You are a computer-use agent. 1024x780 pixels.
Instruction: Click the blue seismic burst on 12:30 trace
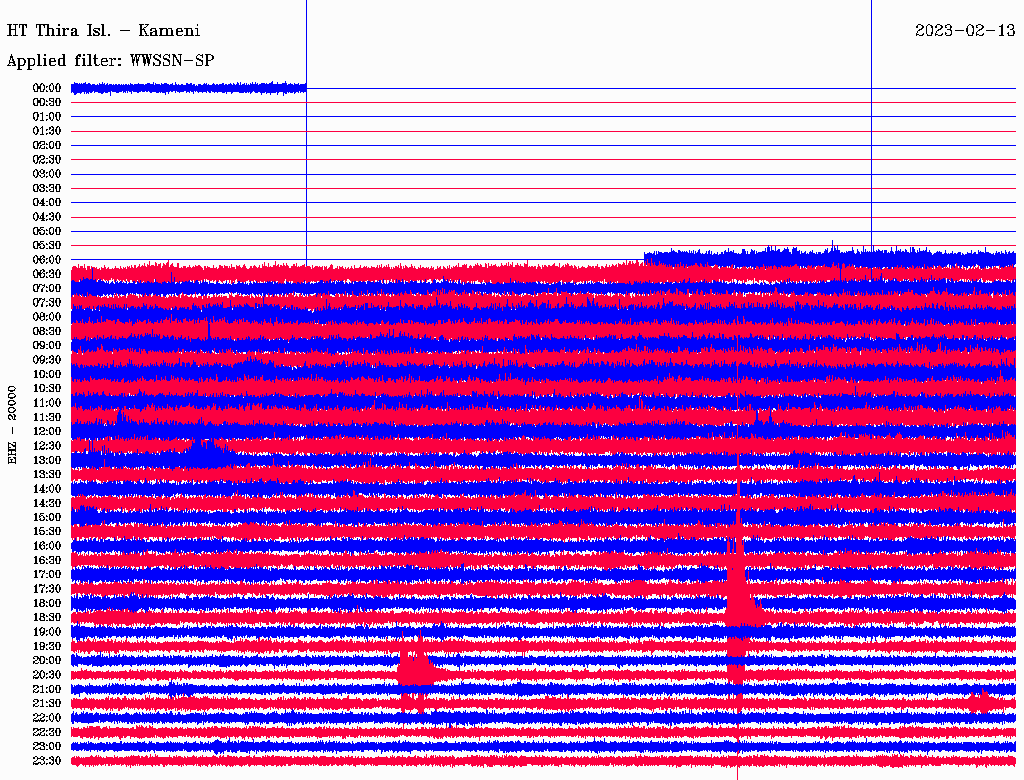pyautogui.click(x=205, y=455)
